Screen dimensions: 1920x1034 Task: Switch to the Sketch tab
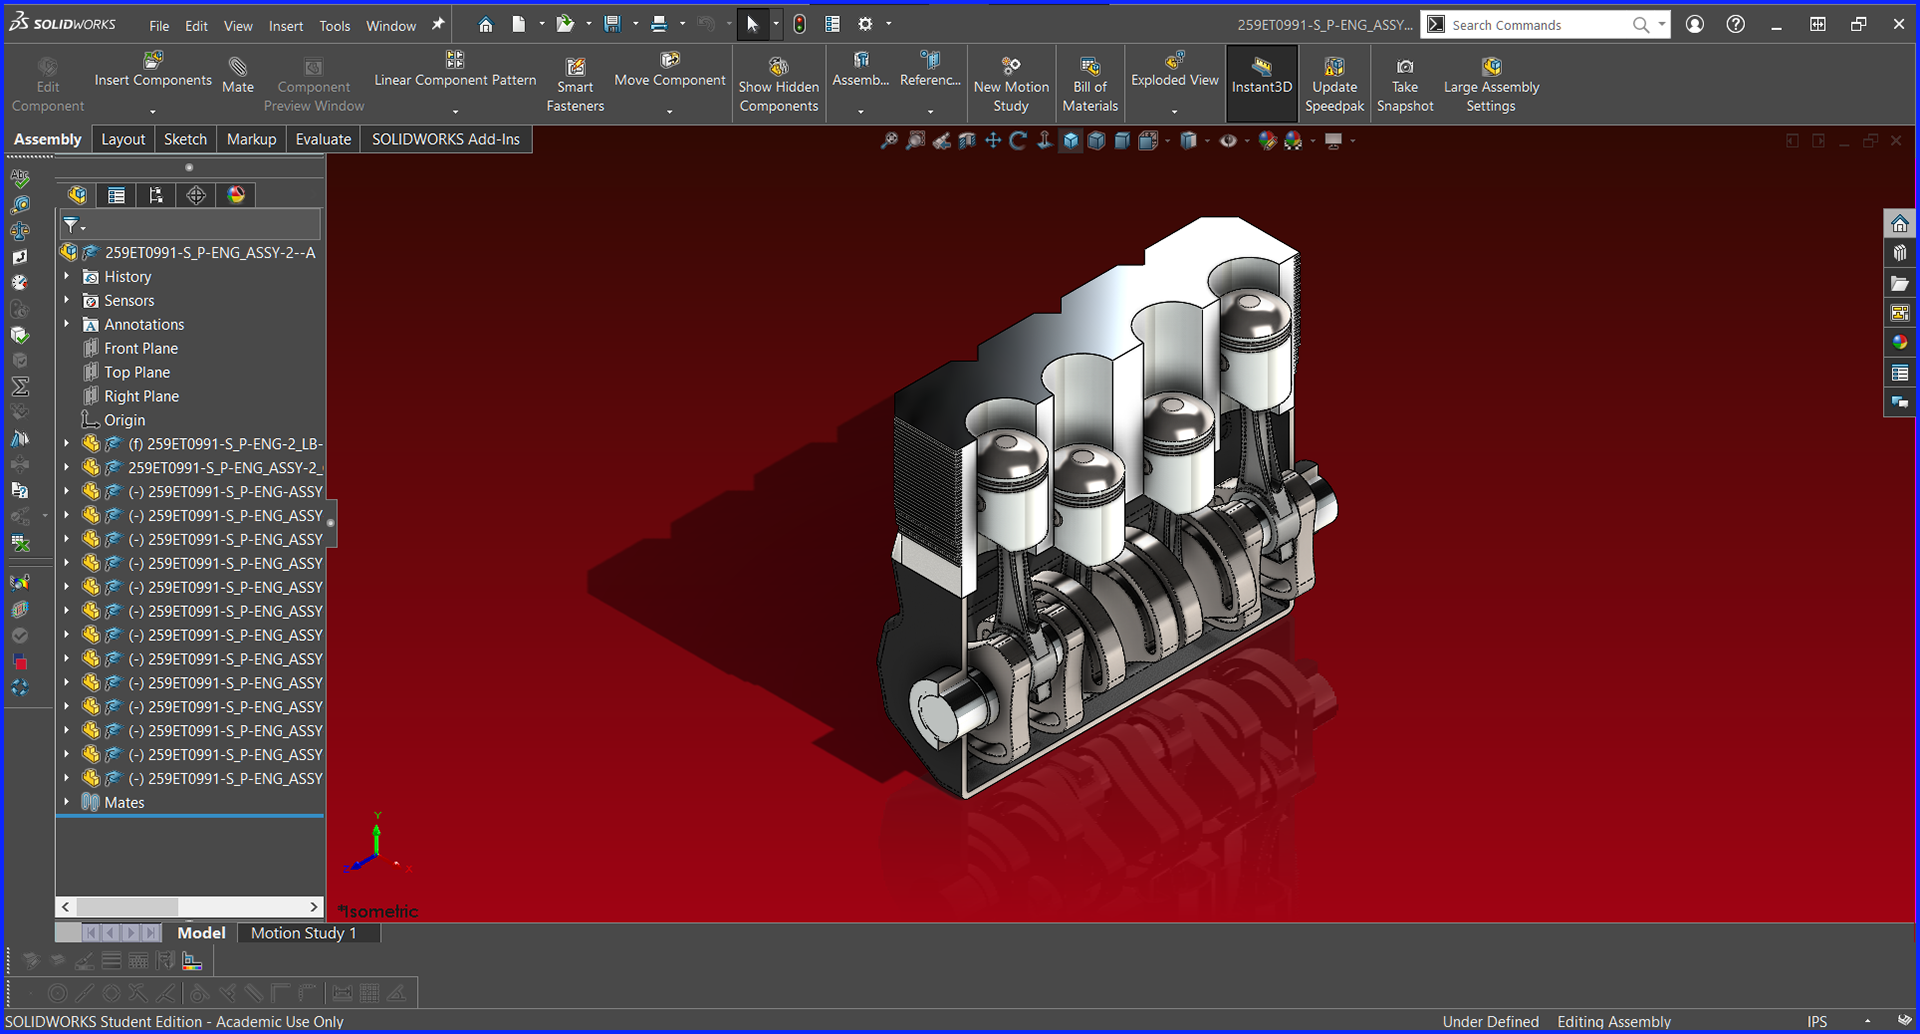point(185,139)
